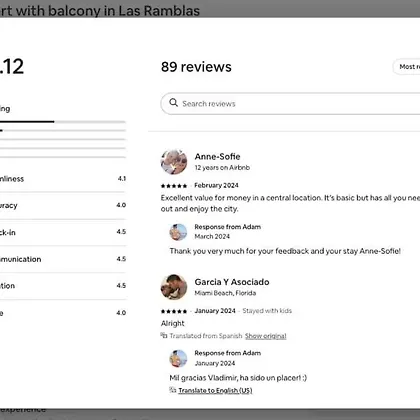
Task: Select the Cleanliness 4.1 rating row
Action: click(x=63, y=179)
